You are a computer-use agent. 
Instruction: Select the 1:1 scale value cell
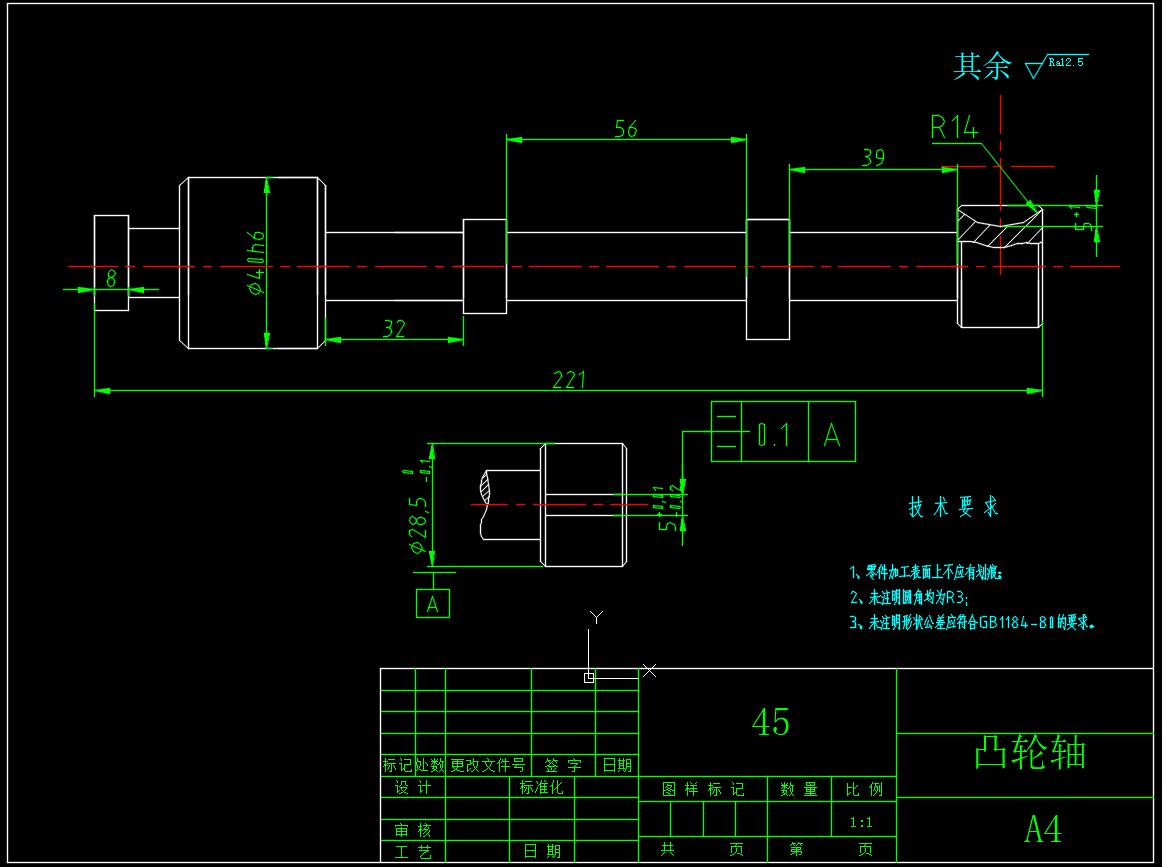[860, 823]
